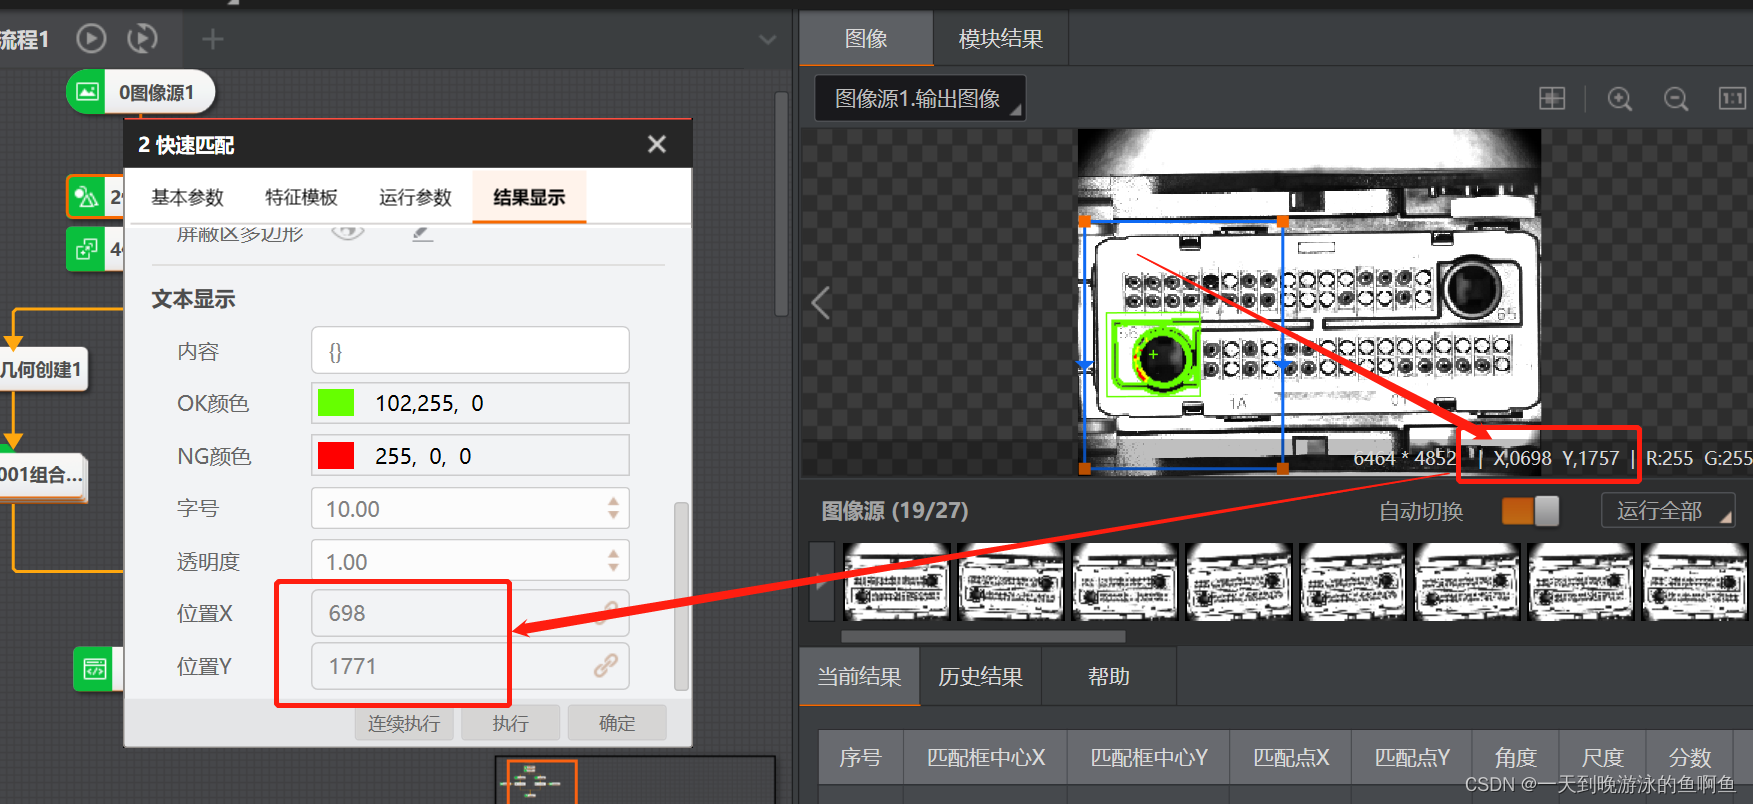The image size is (1753, 804).
Task: Switch to the 模块结果 tab
Action: click(1001, 39)
